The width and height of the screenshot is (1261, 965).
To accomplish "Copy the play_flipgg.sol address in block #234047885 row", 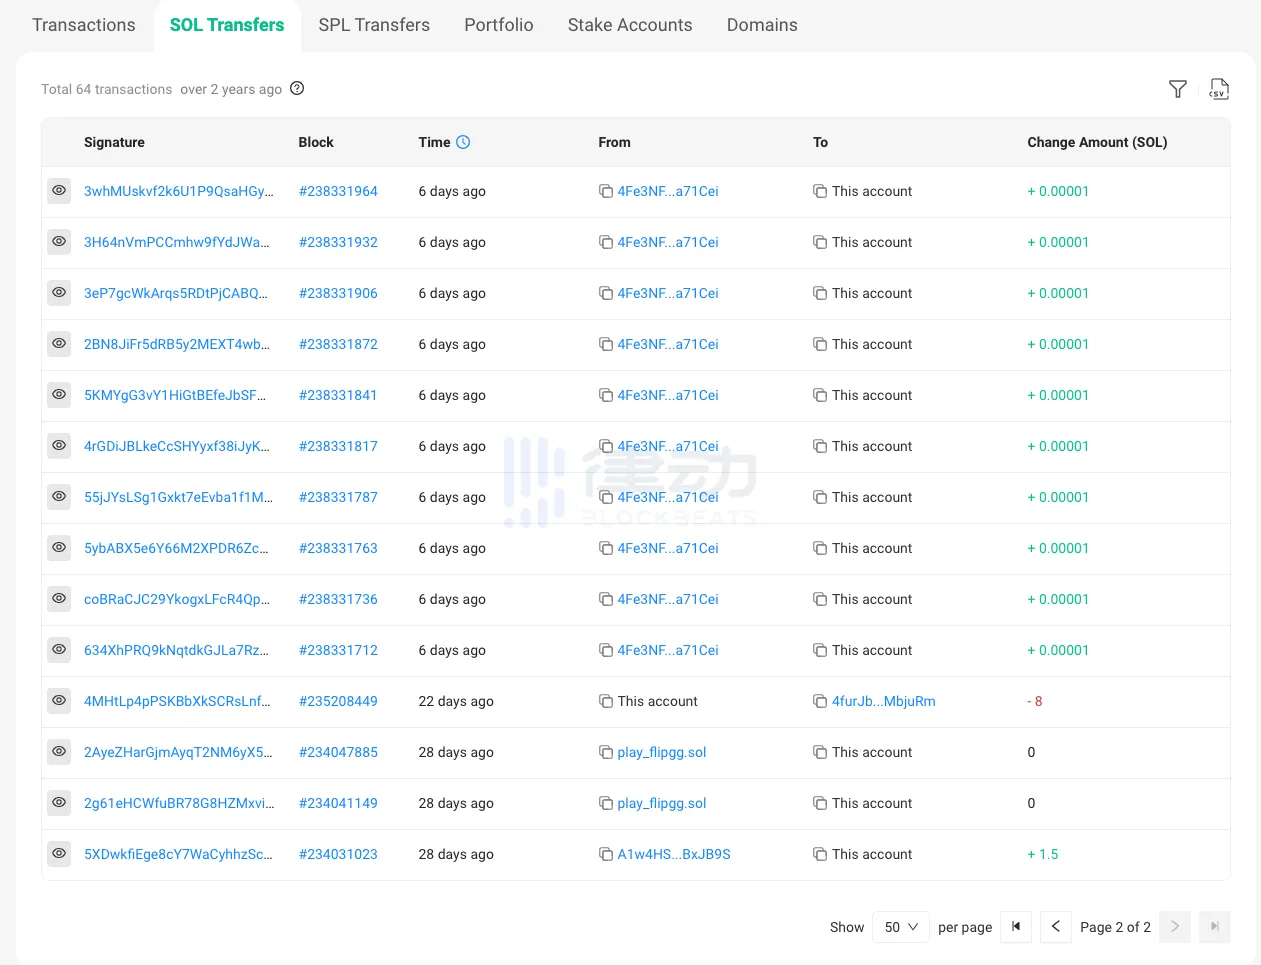I will 606,752.
